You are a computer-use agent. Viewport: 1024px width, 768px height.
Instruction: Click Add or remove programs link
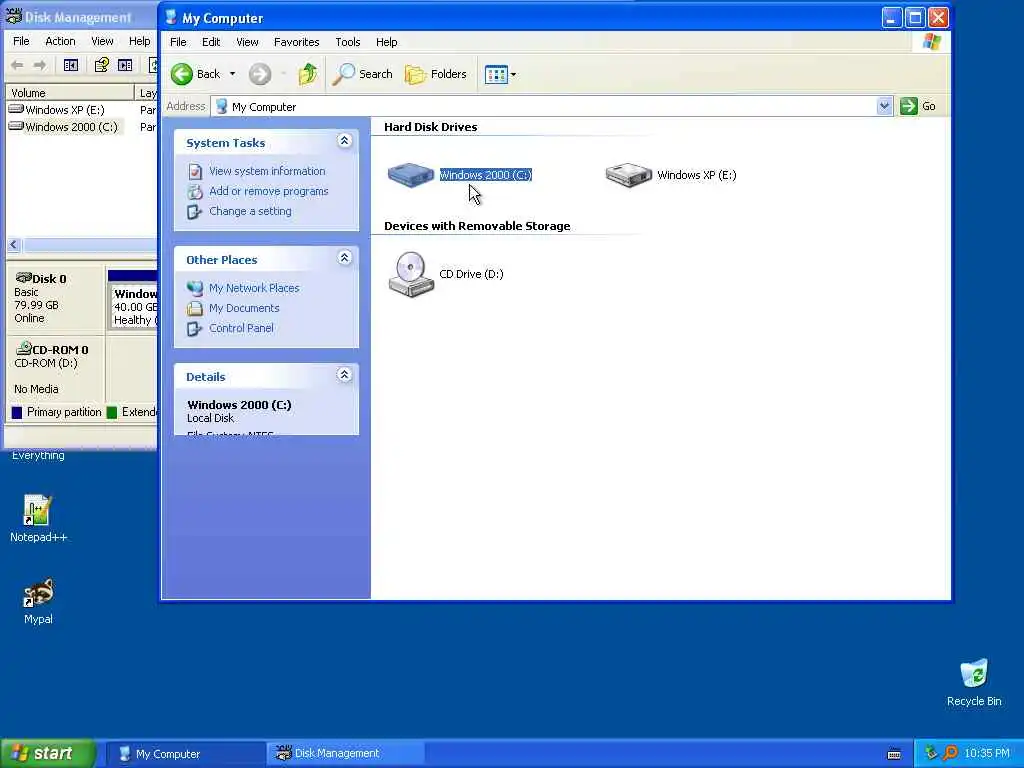click(268, 191)
